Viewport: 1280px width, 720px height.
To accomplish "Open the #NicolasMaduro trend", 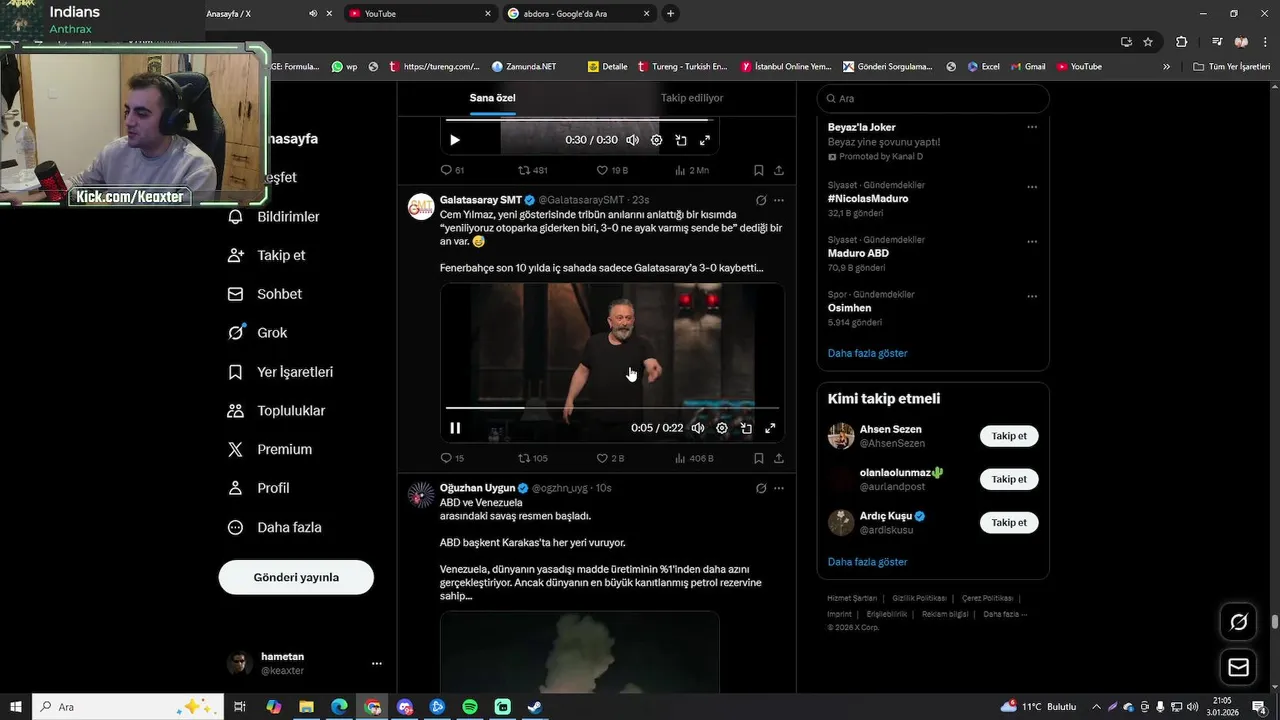I will click(868, 198).
